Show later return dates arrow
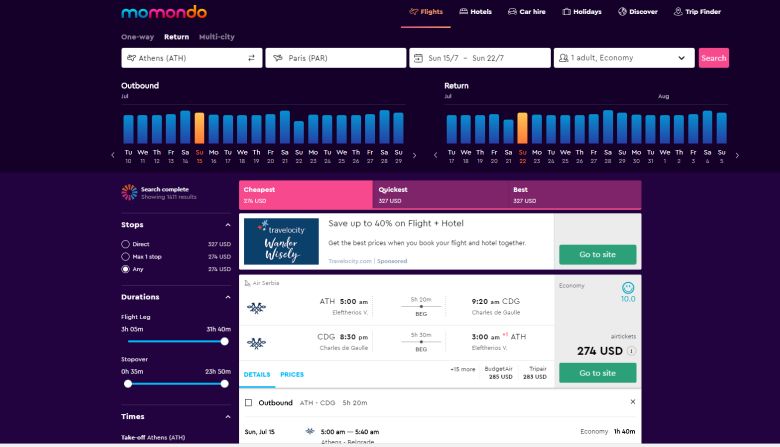The width and height of the screenshot is (780, 447). [737, 155]
